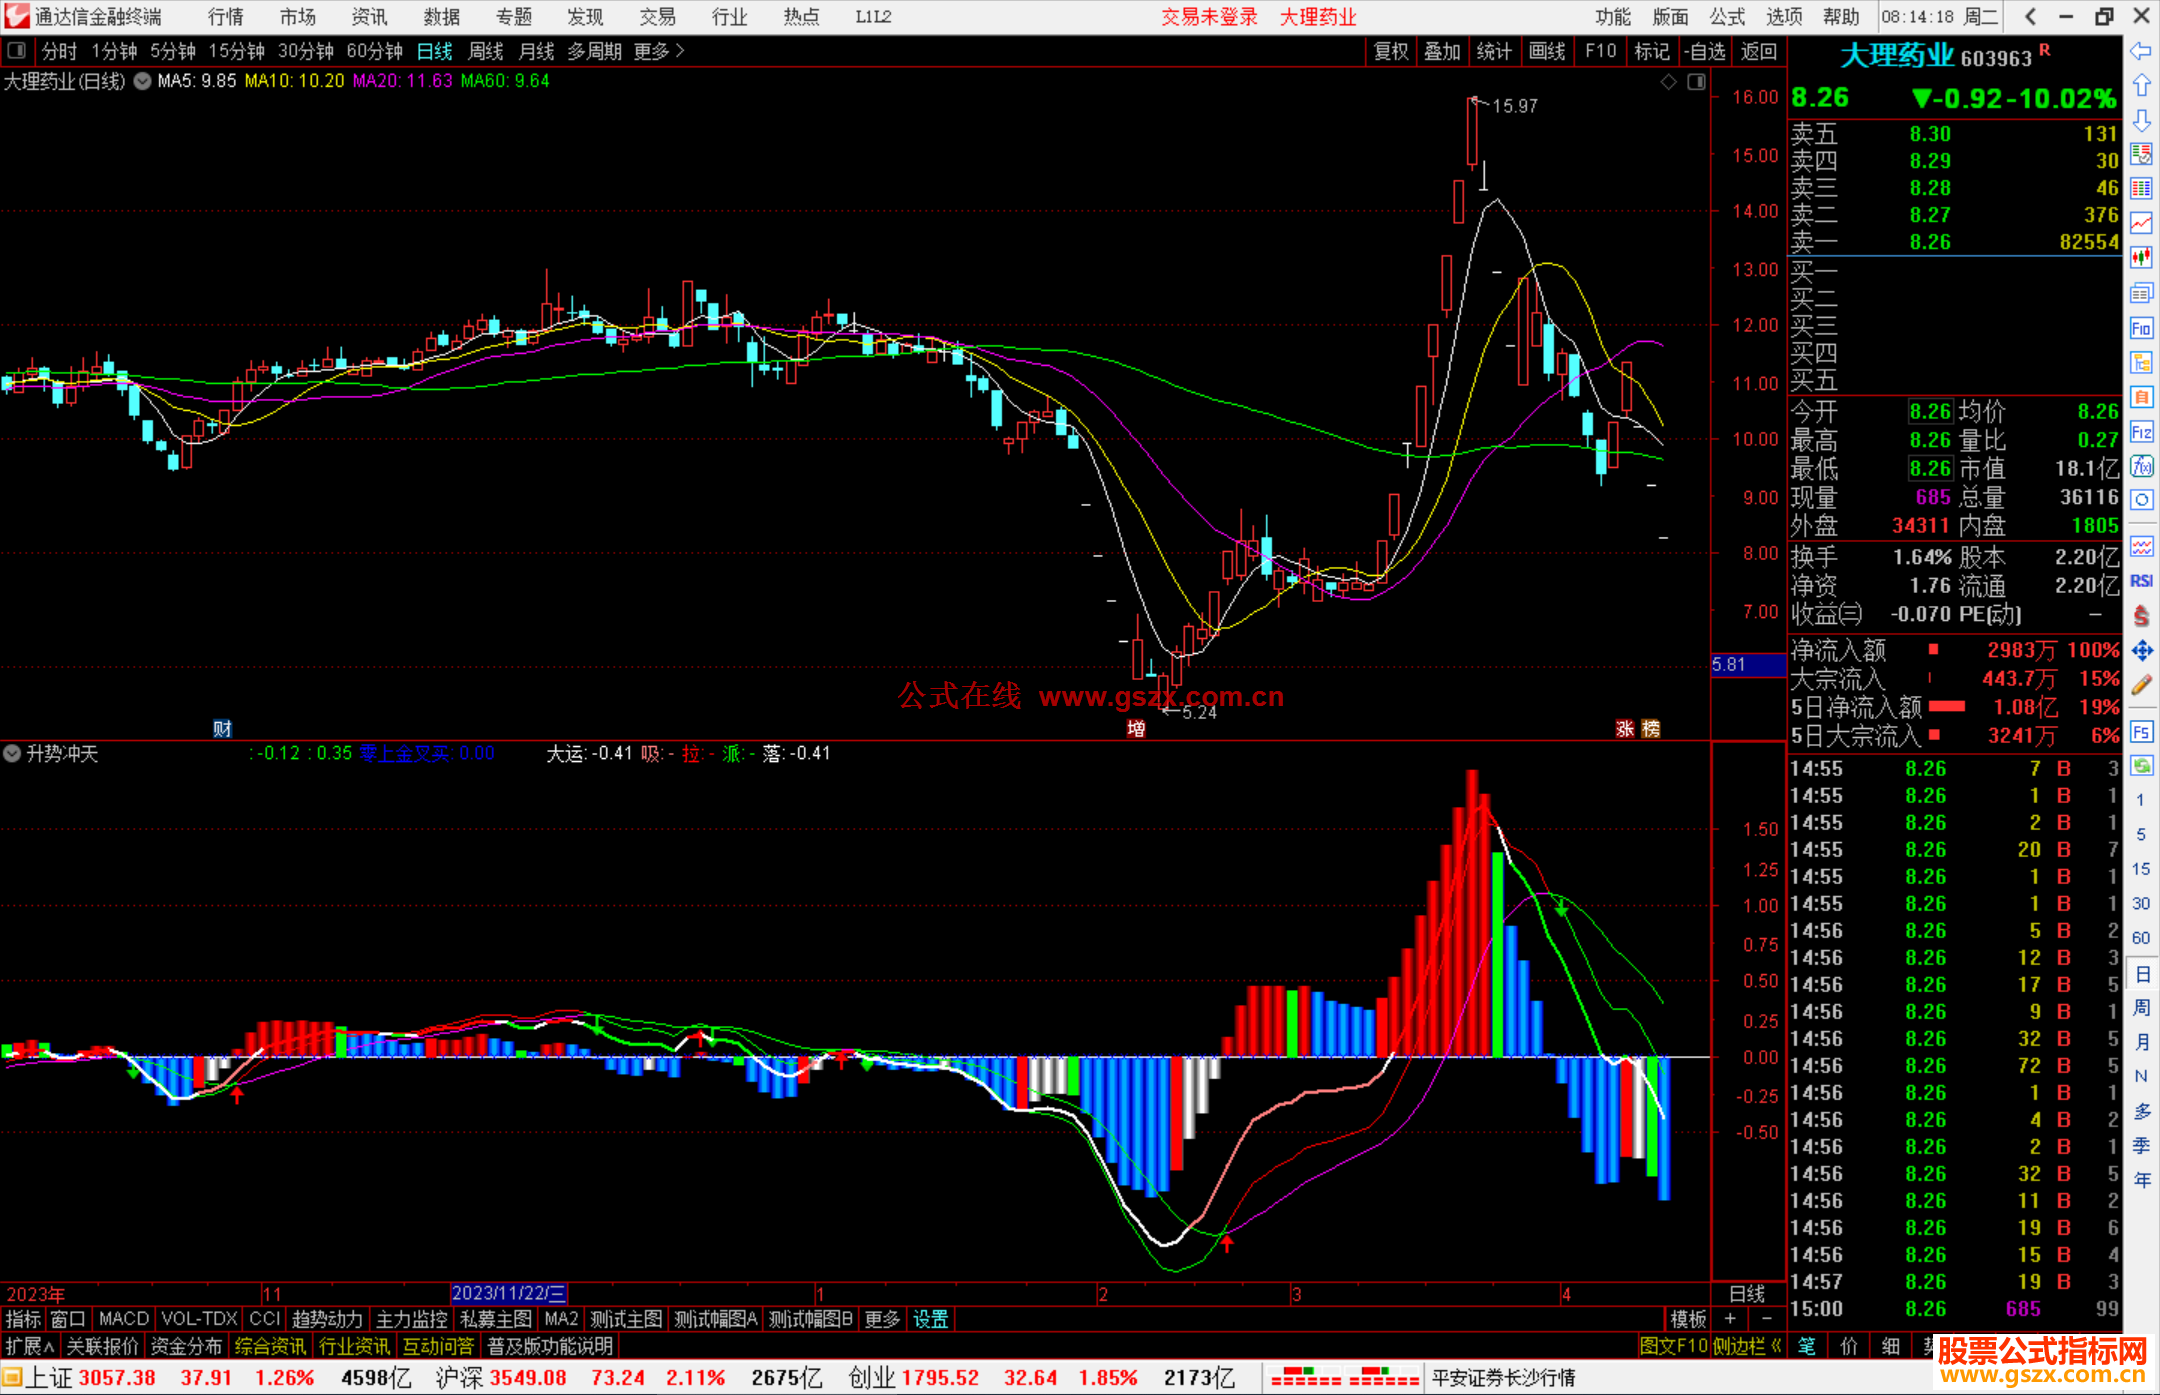The height and width of the screenshot is (1395, 2160).
Task: Click the 复权 button
Action: tap(1390, 51)
